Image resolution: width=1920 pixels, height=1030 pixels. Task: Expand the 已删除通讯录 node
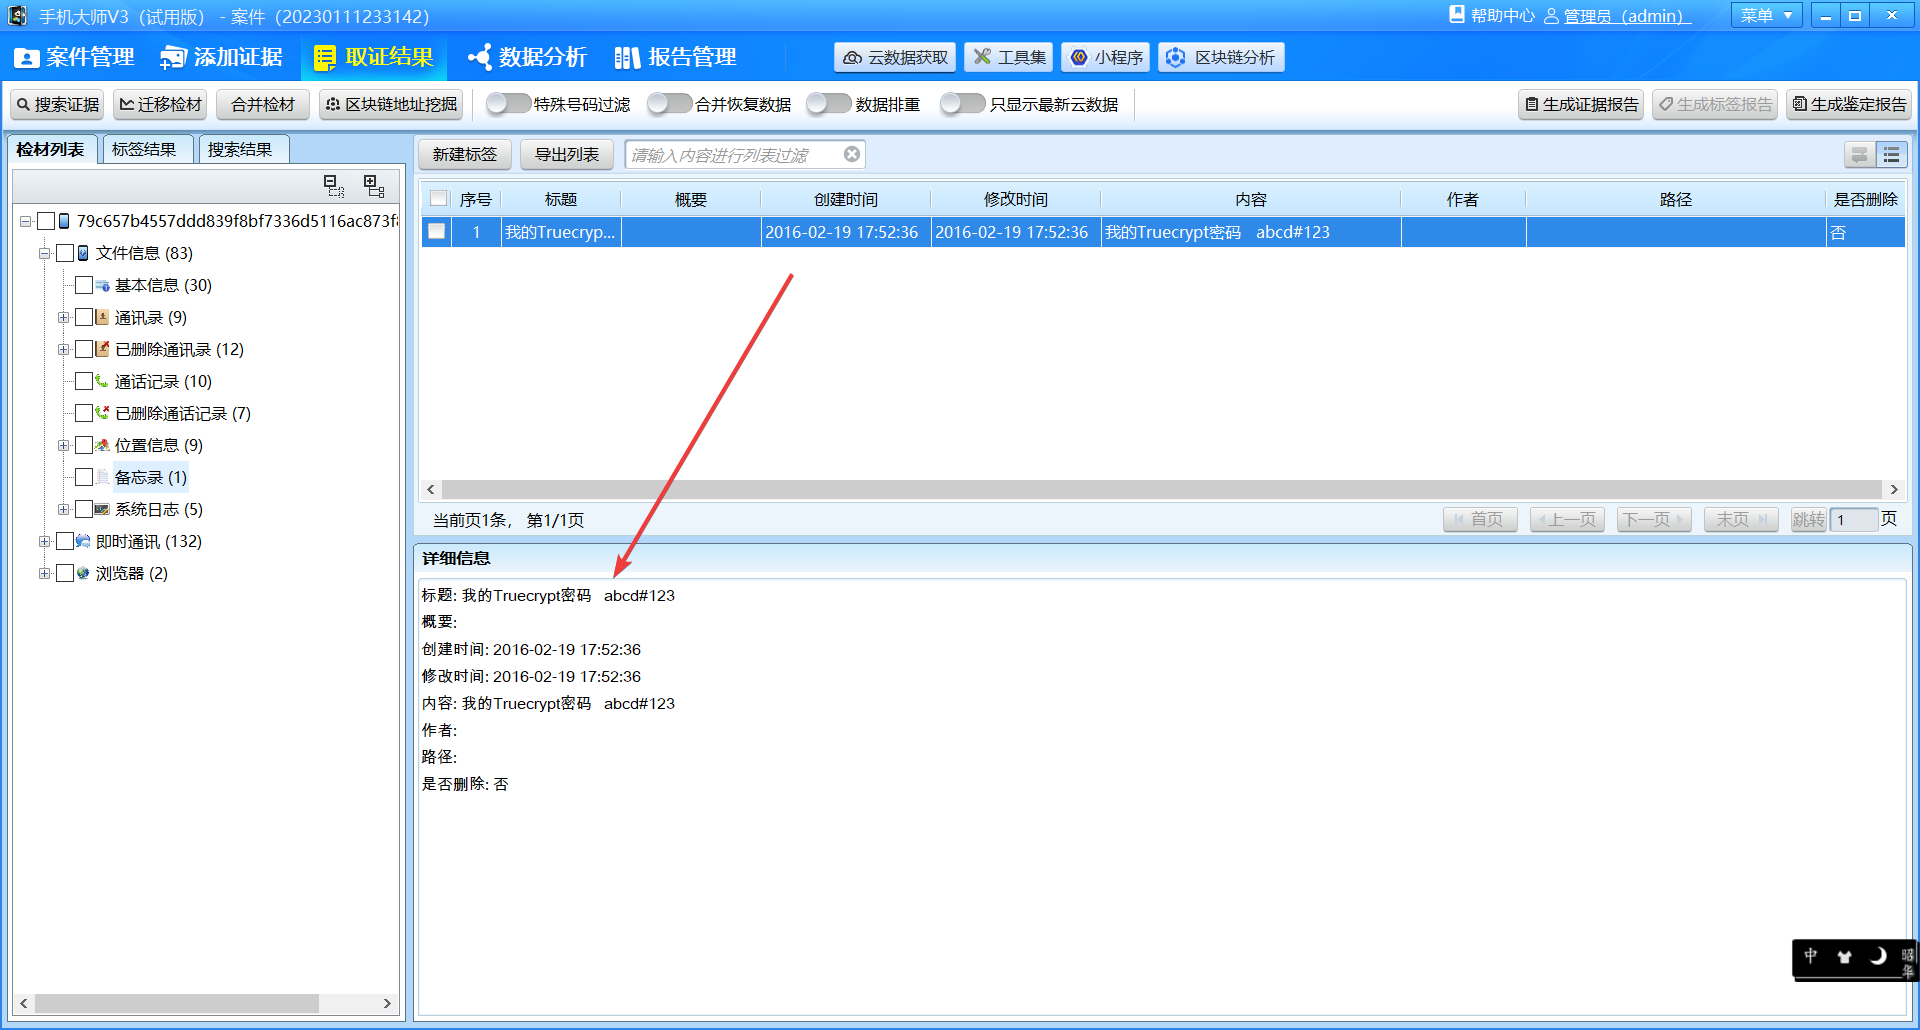[64, 349]
